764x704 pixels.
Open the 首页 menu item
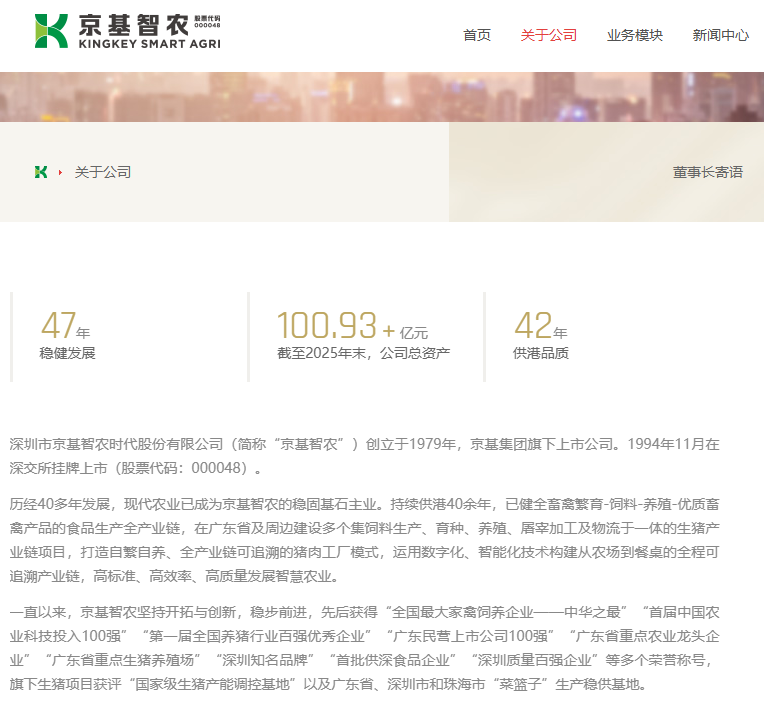(x=477, y=35)
